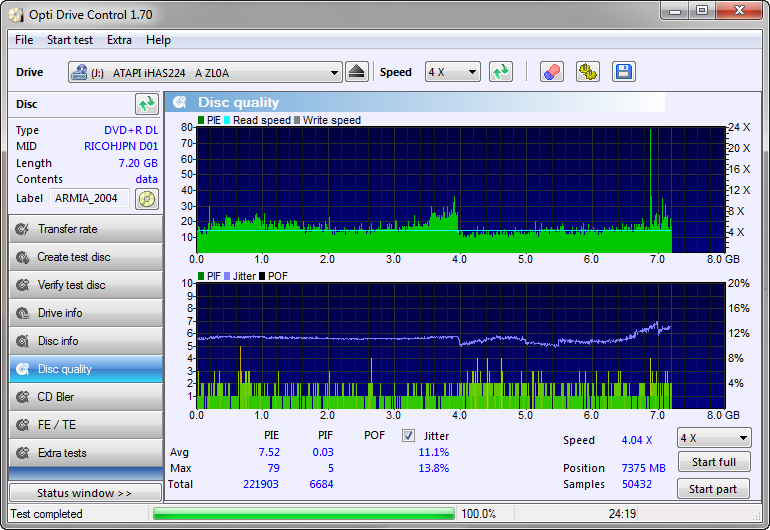Click the Opti Drive Control title bar icon
The width and height of the screenshot is (770, 530).
point(16,15)
